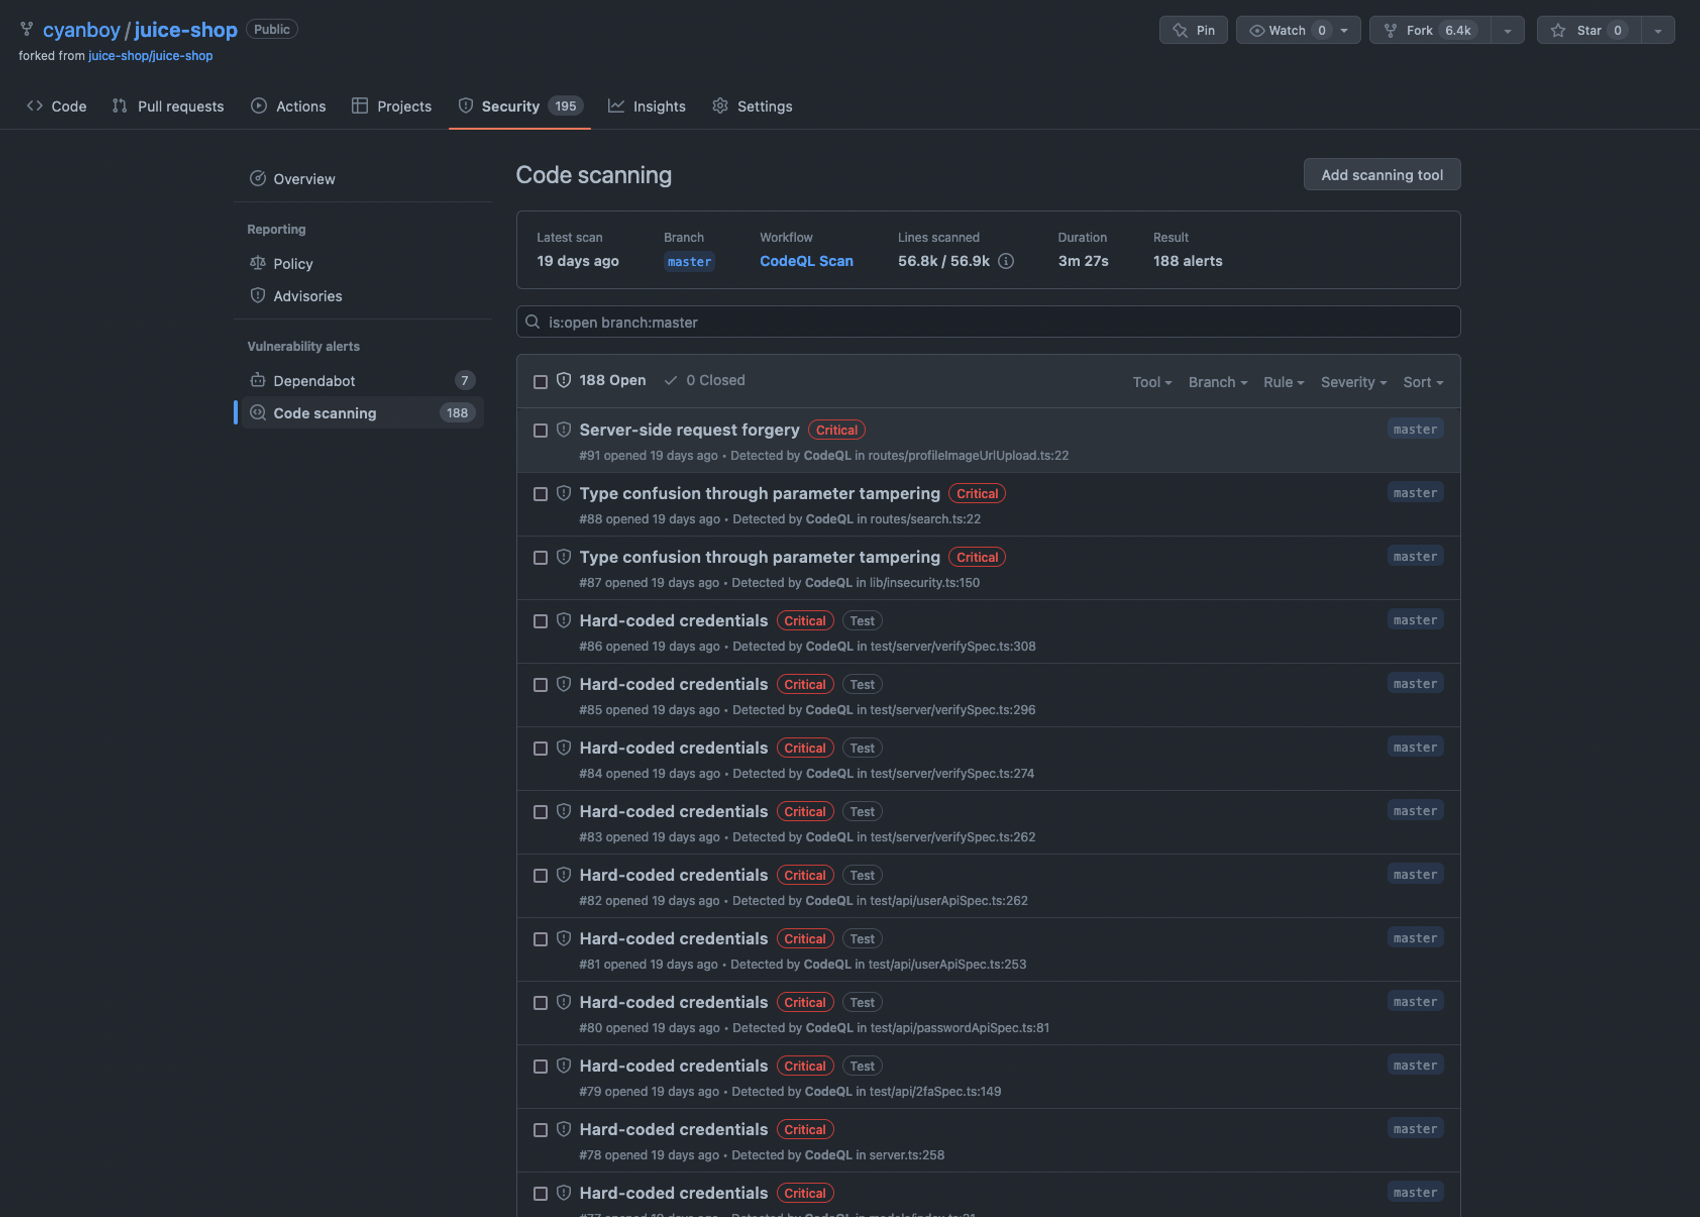
Task: Open the repository Settings tab
Action: click(x=752, y=106)
